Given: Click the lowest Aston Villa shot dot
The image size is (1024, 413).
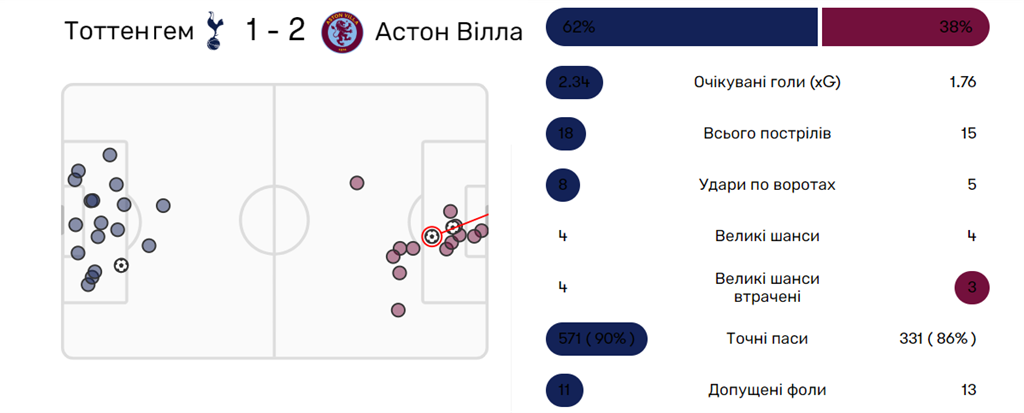Looking at the screenshot, I should [x=398, y=310].
